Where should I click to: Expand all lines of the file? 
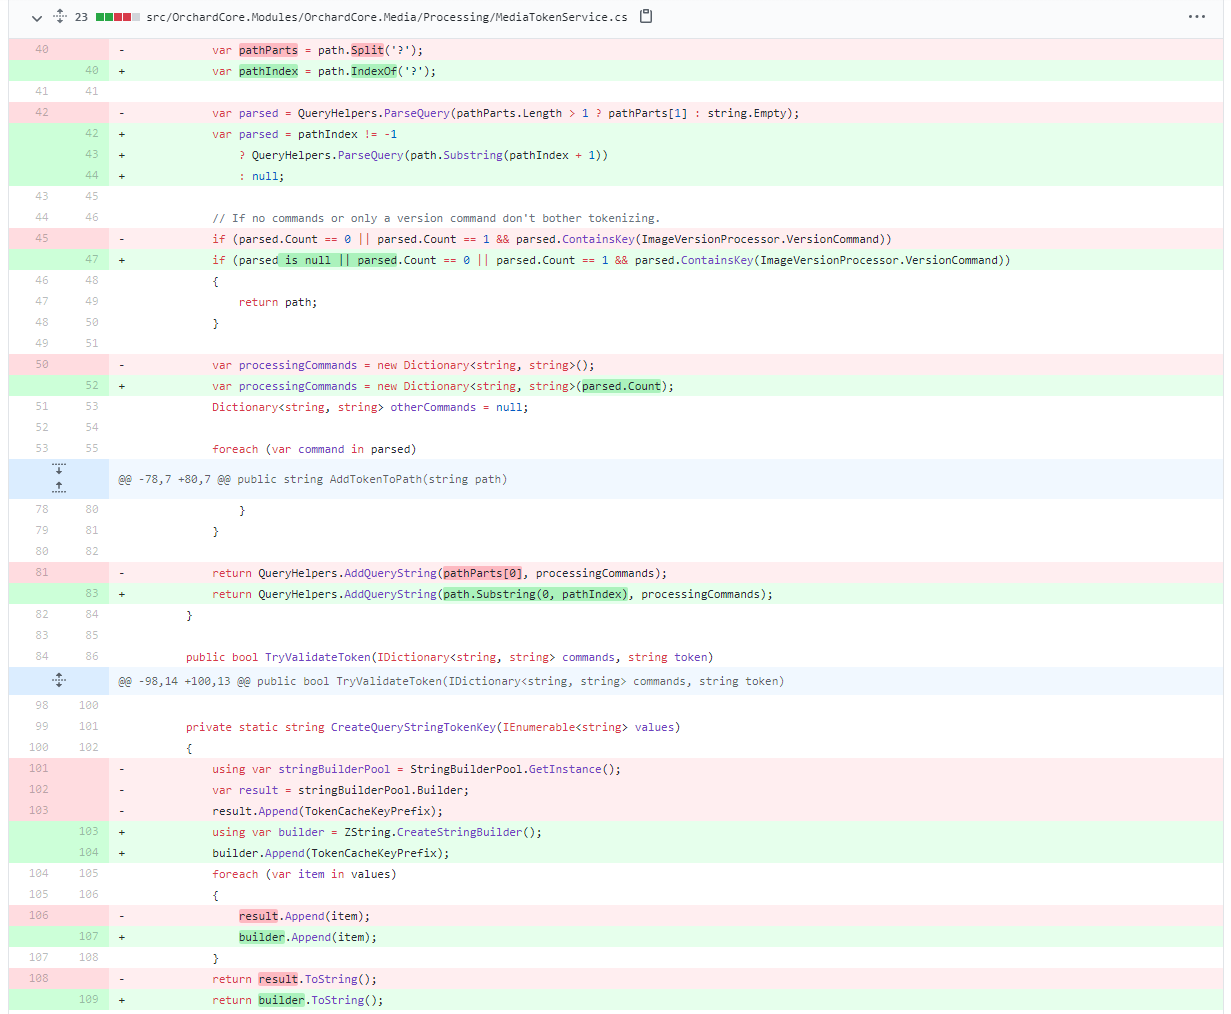[59, 17]
